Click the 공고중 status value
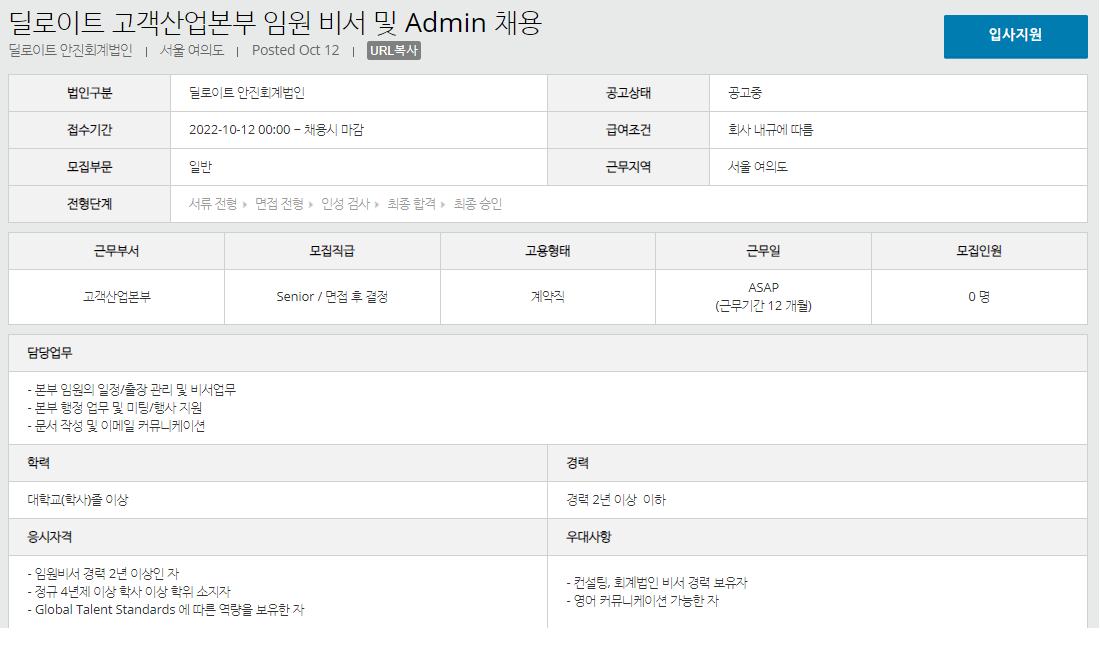The image size is (1100, 648). coord(745,93)
